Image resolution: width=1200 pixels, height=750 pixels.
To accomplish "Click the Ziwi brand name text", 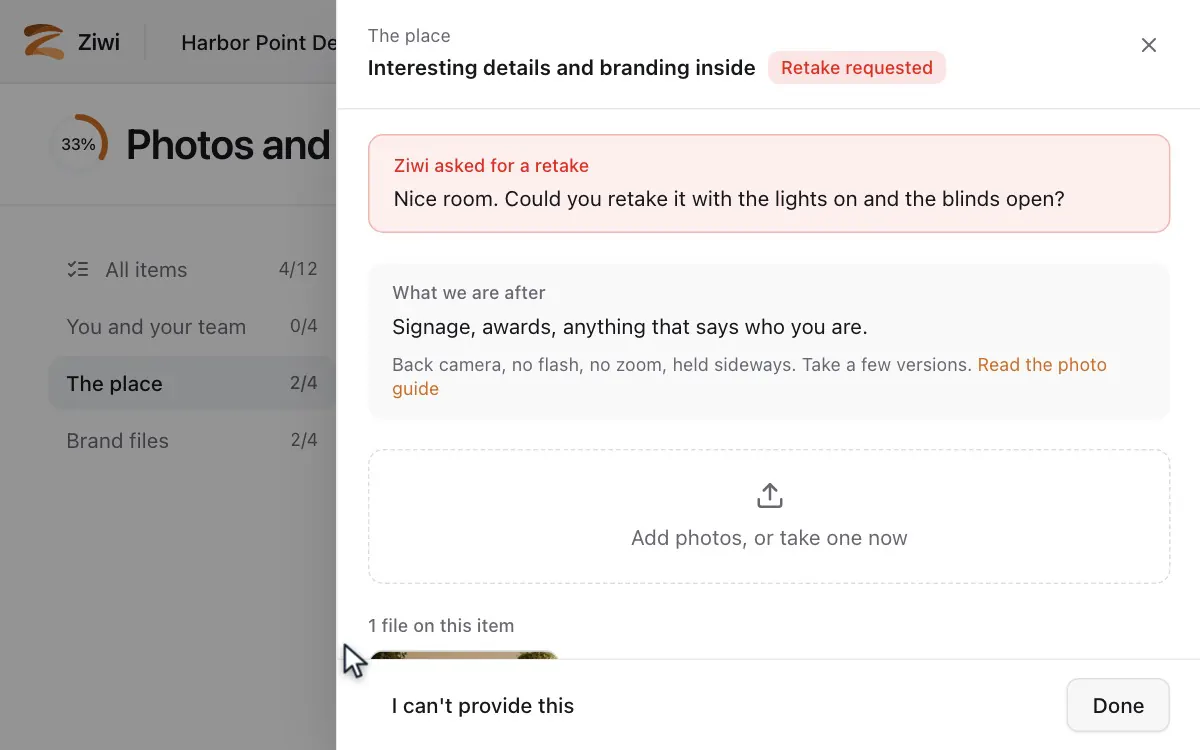I will pyautogui.click(x=99, y=42).
